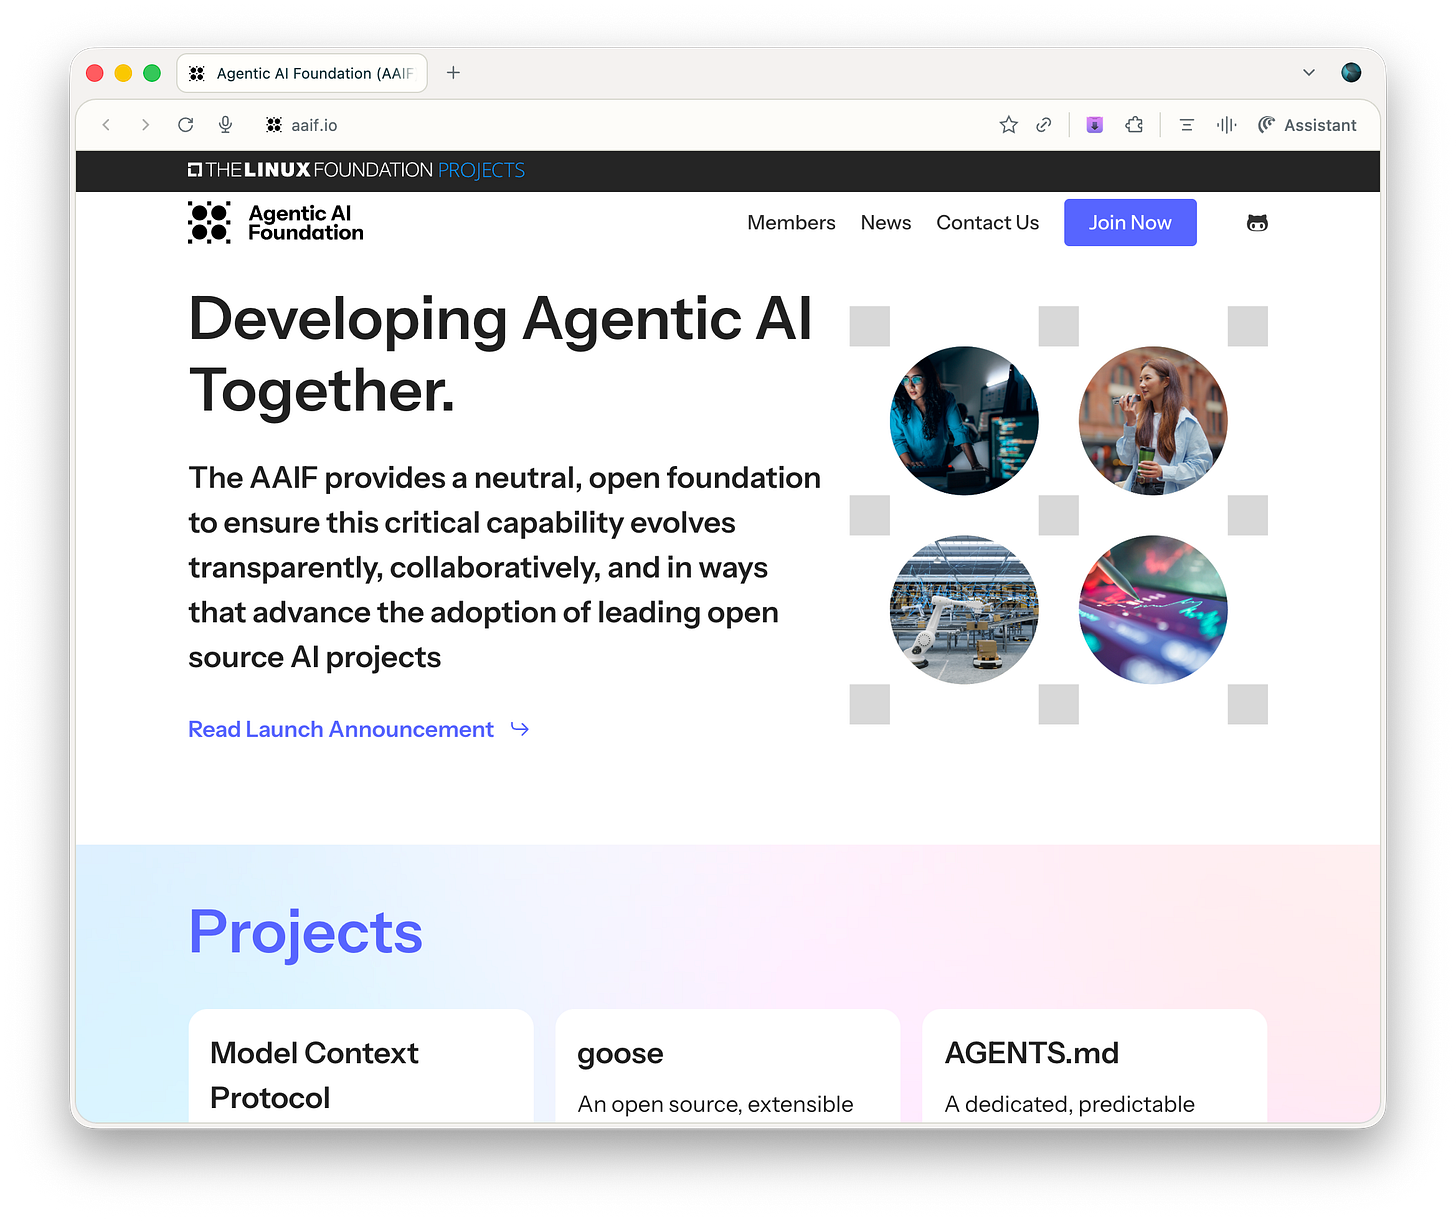Open the browser profile avatar
The image size is (1456, 1221).
pos(1351,72)
